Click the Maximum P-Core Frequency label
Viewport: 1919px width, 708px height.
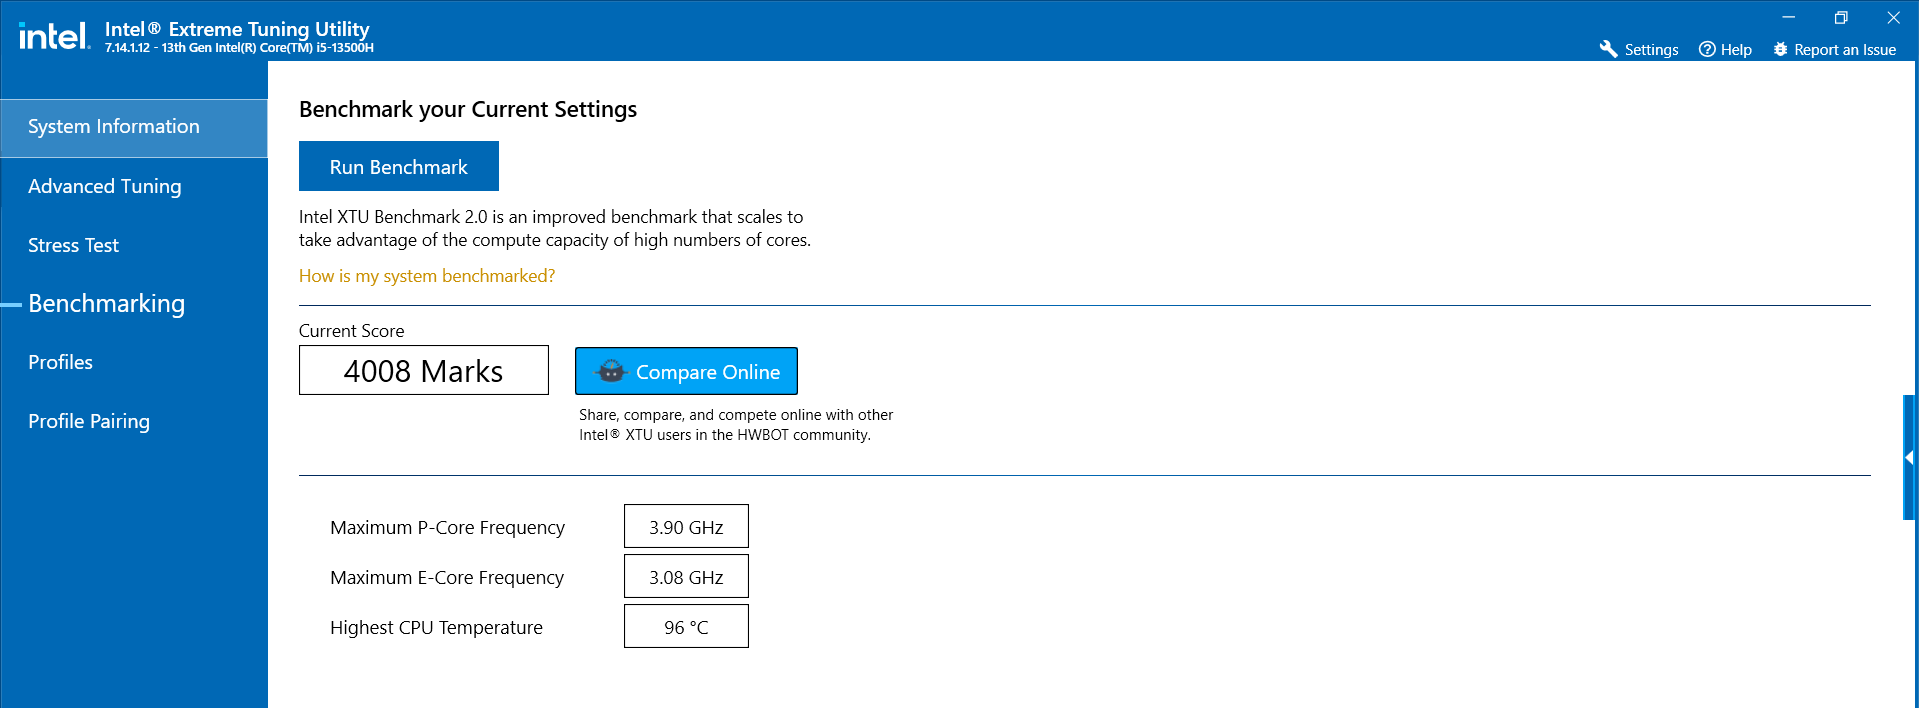[447, 527]
